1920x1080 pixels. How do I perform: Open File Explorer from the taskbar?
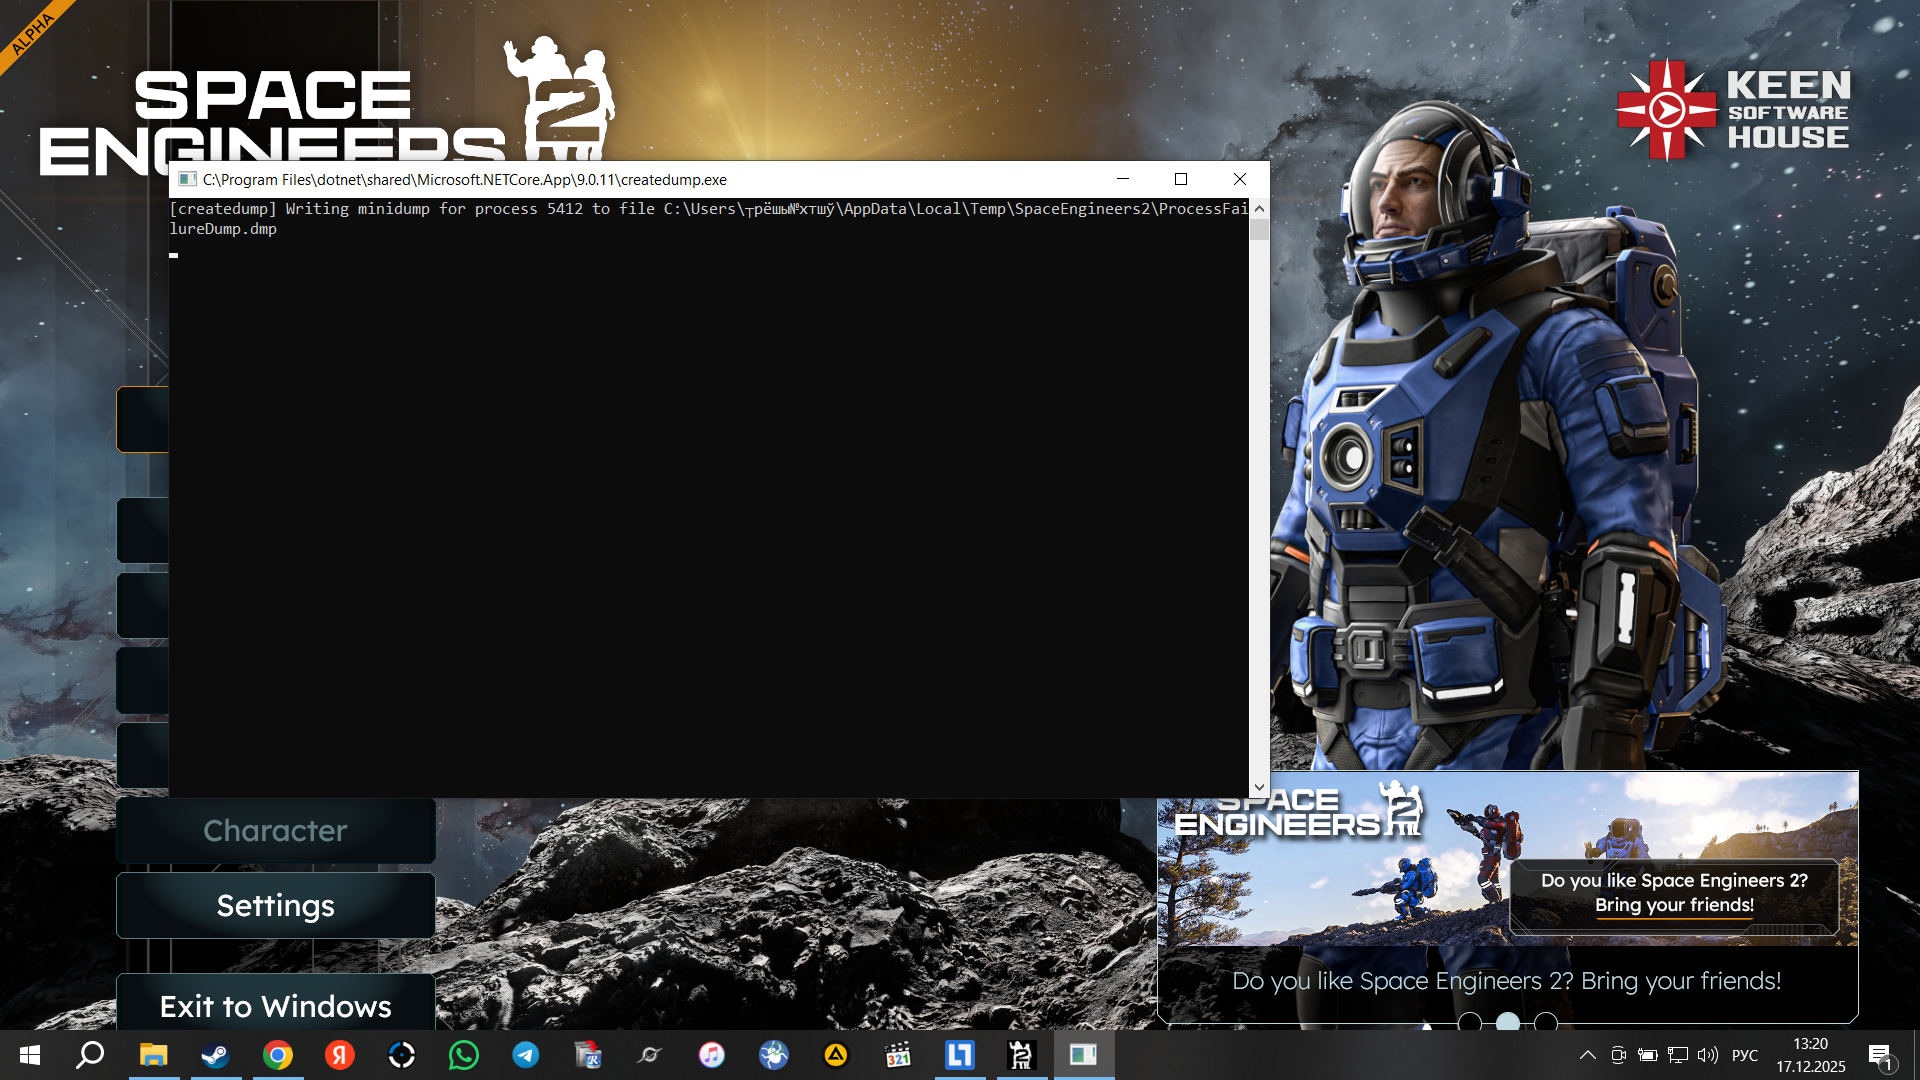[x=153, y=1055]
